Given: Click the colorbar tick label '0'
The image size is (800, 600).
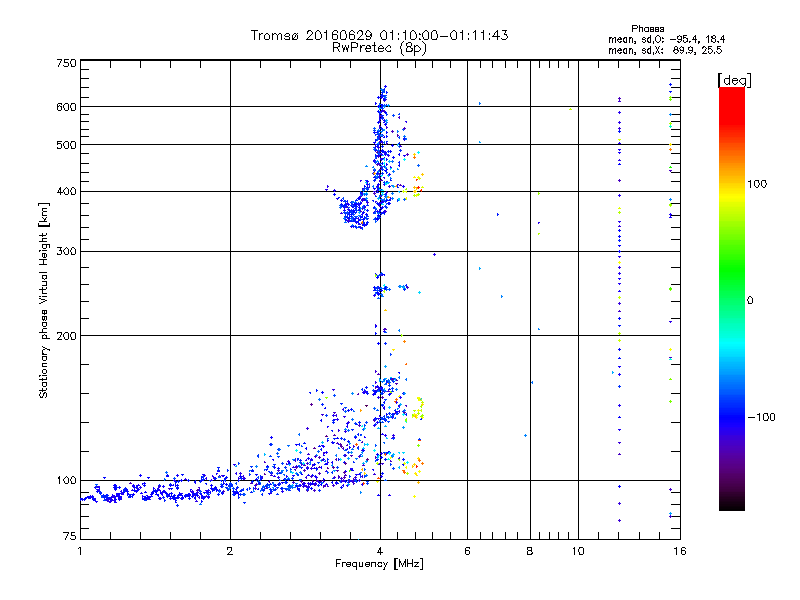Looking at the screenshot, I should 750,301.
